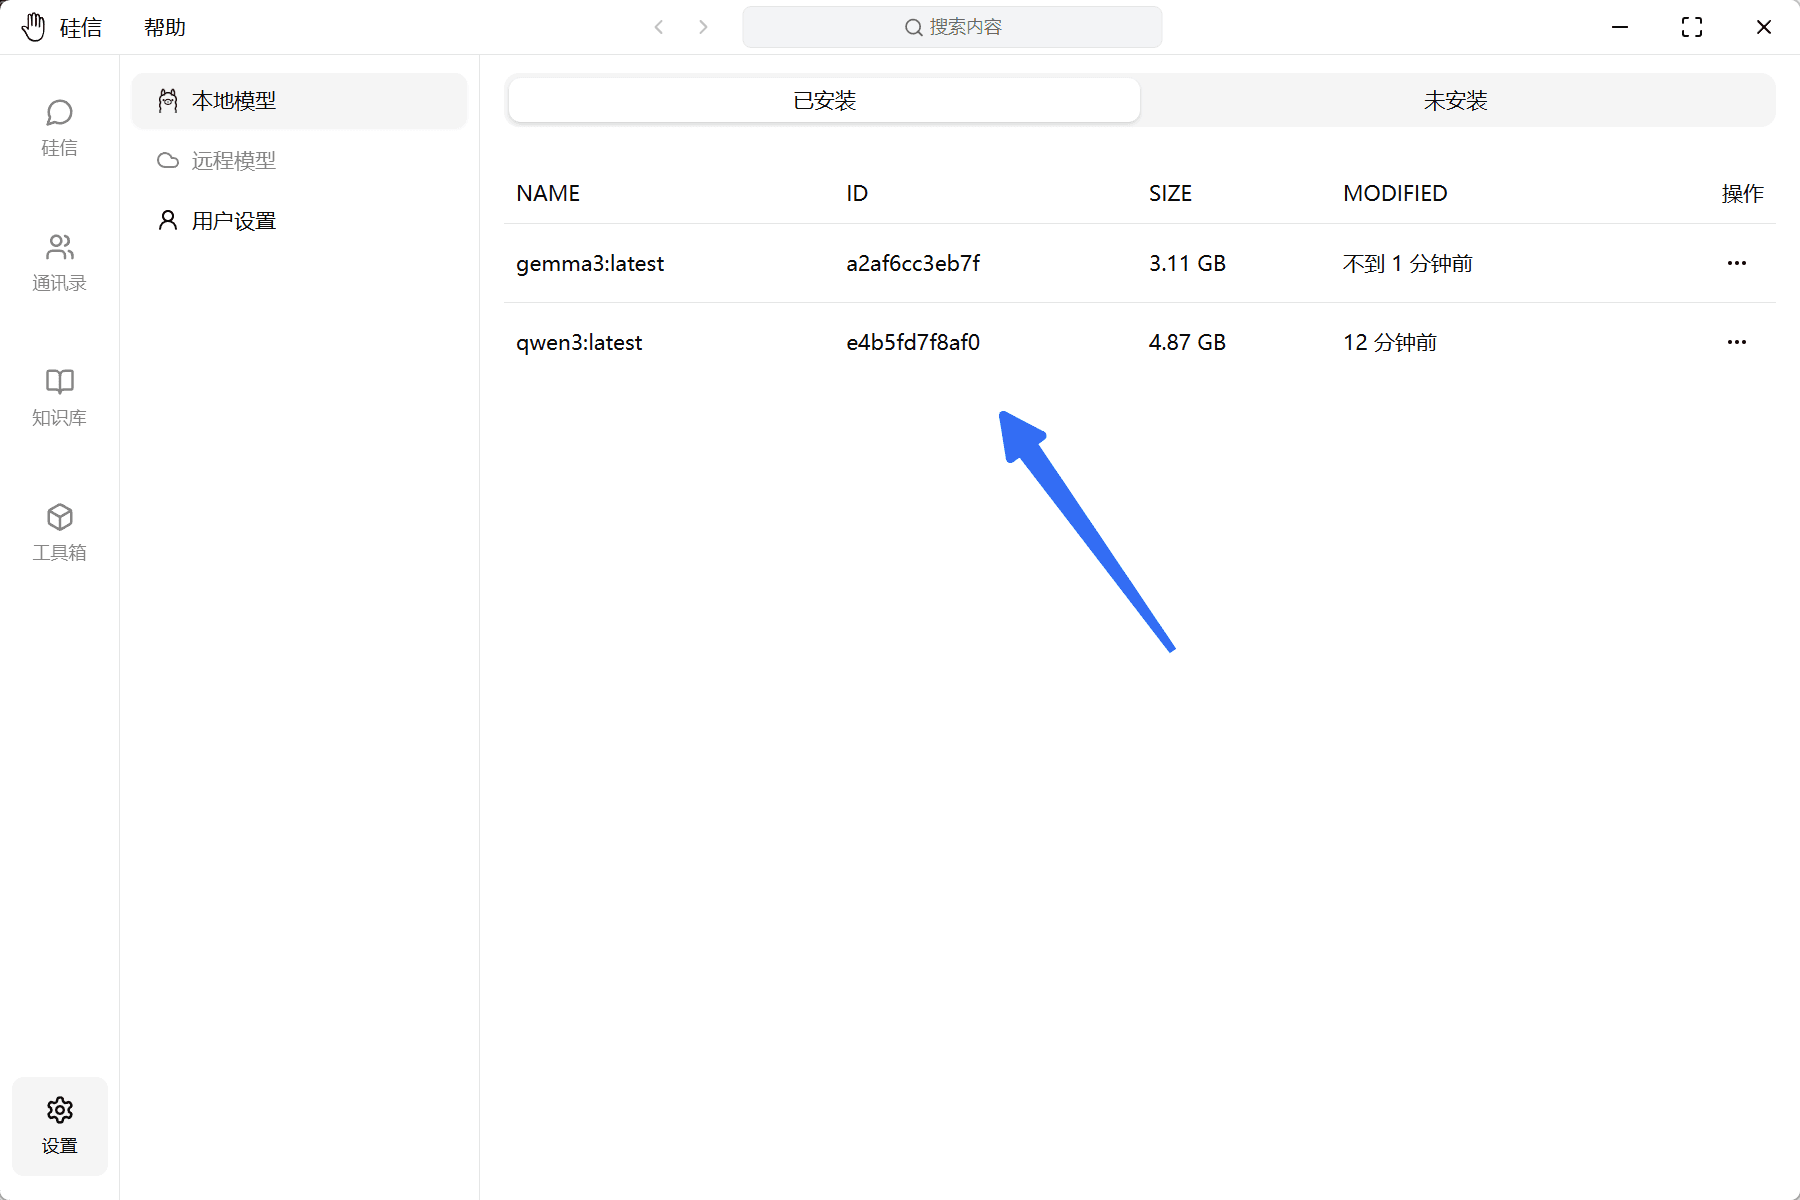Click the 3.11 GB size value
This screenshot has height=1200, width=1800.
1187,263
